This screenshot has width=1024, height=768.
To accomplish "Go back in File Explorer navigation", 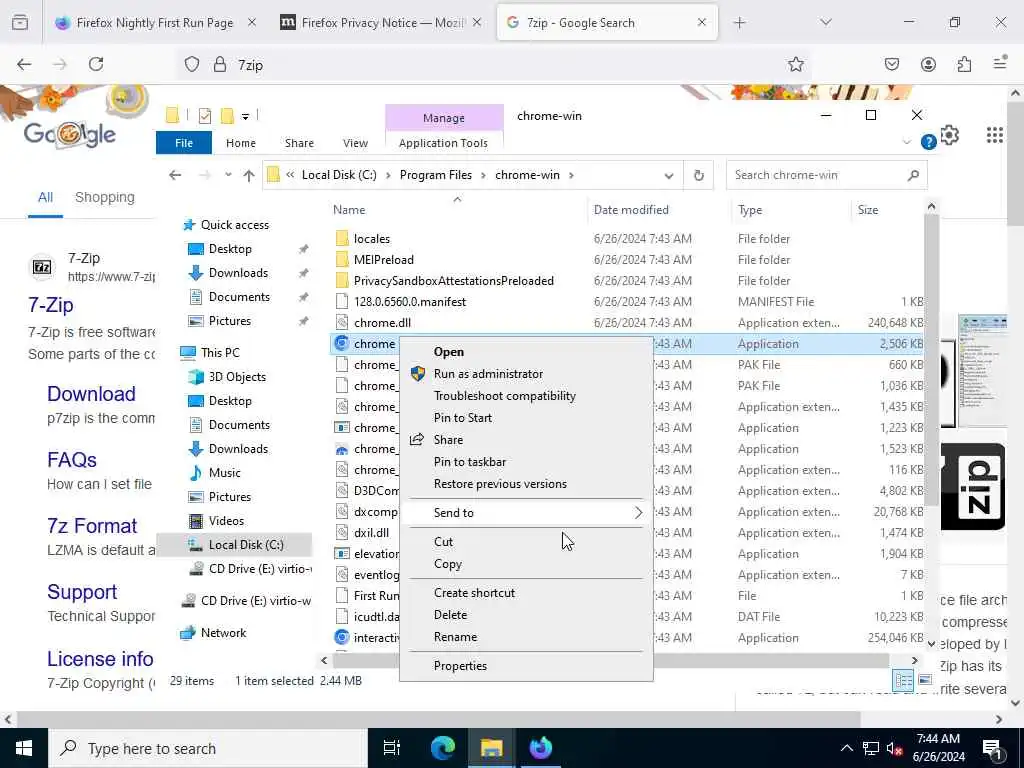I will coord(175,175).
